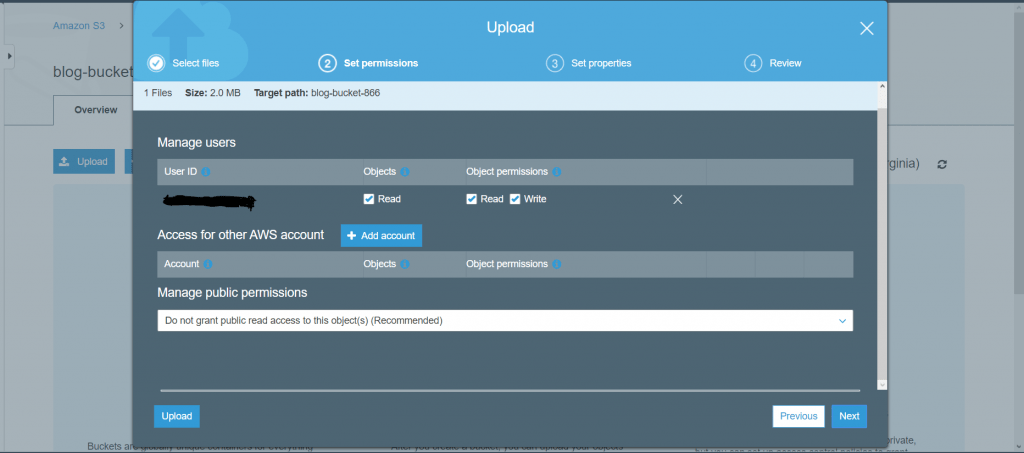Click info icon beside Objects in Manage users
Viewport: 1024px width, 453px height.
(405, 172)
